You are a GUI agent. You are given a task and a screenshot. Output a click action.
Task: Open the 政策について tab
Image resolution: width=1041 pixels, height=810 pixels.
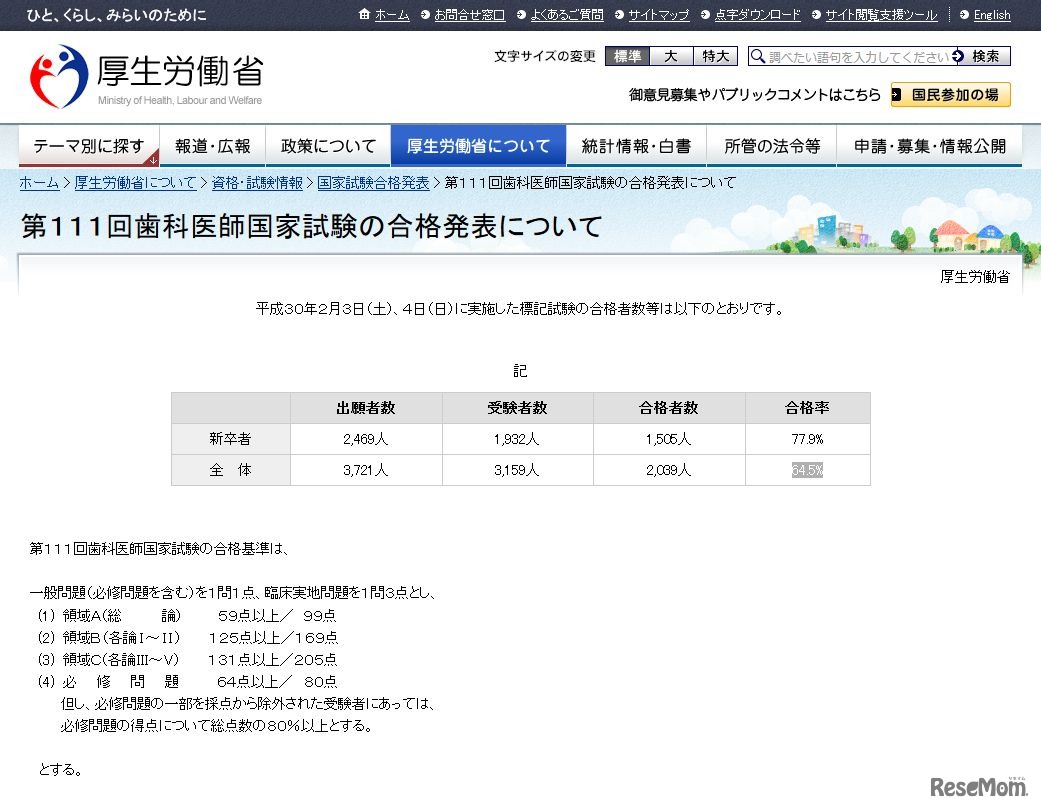pyautogui.click(x=329, y=145)
